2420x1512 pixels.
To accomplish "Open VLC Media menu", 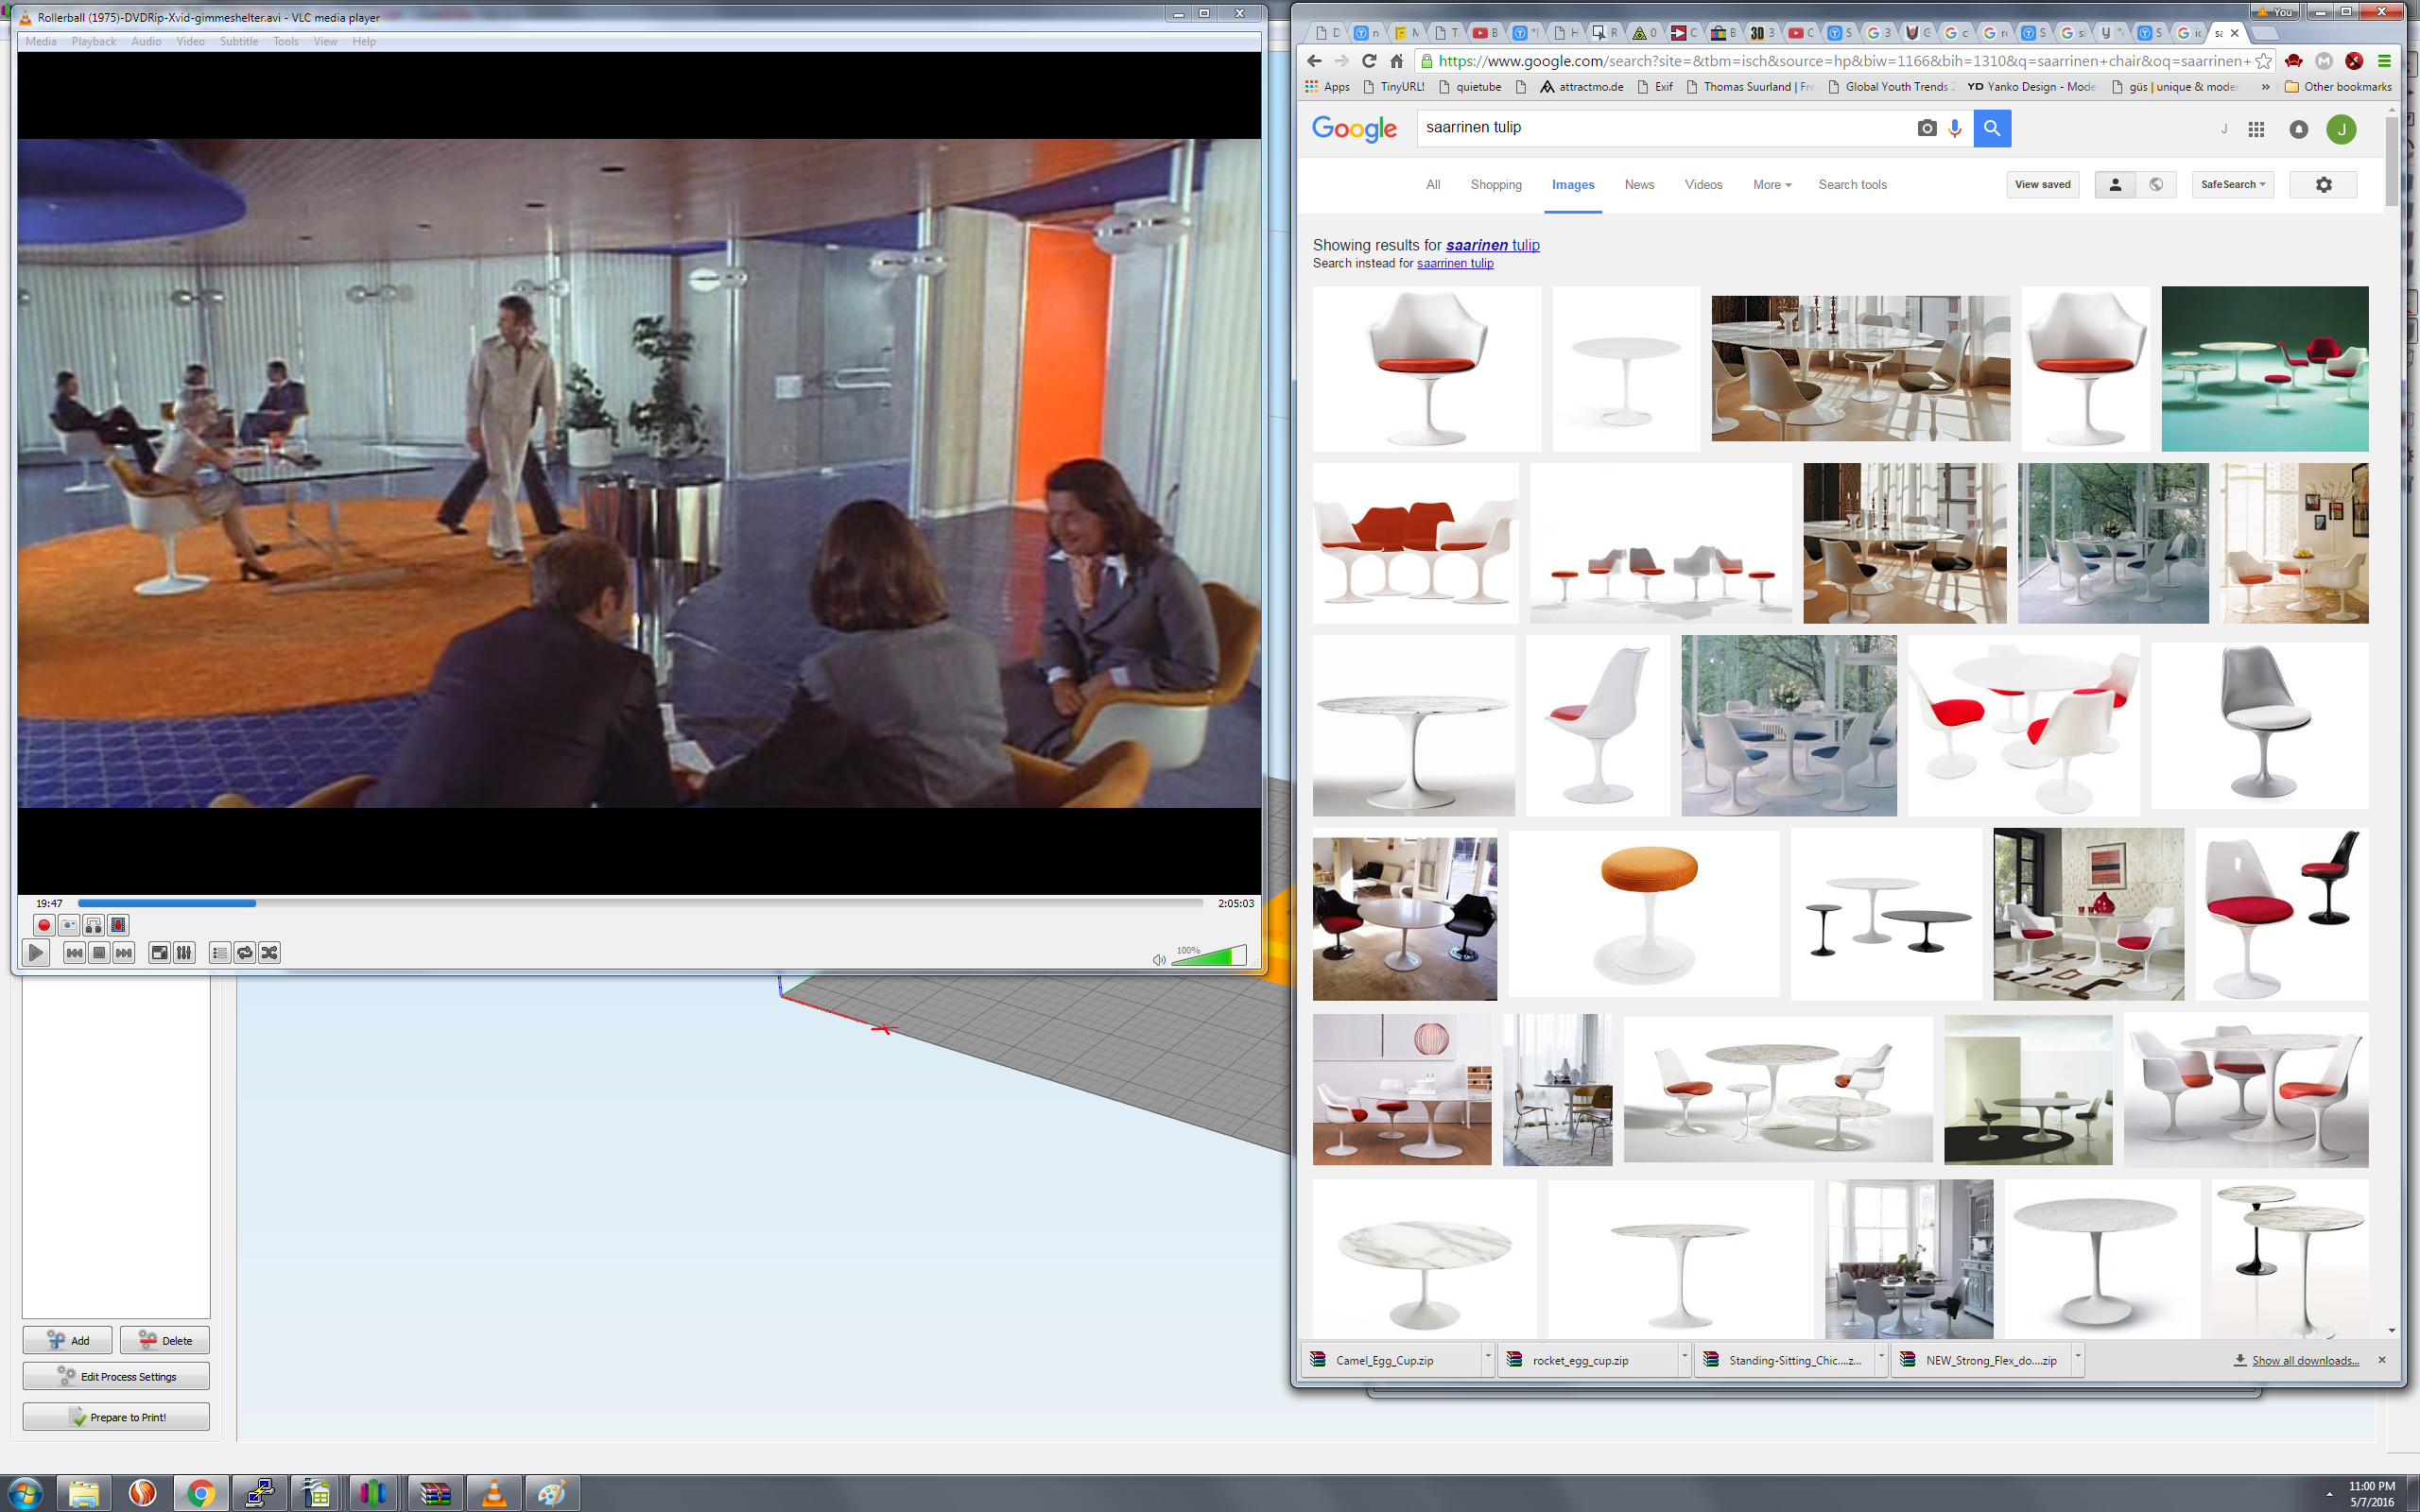I will click(x=41, y=41).
